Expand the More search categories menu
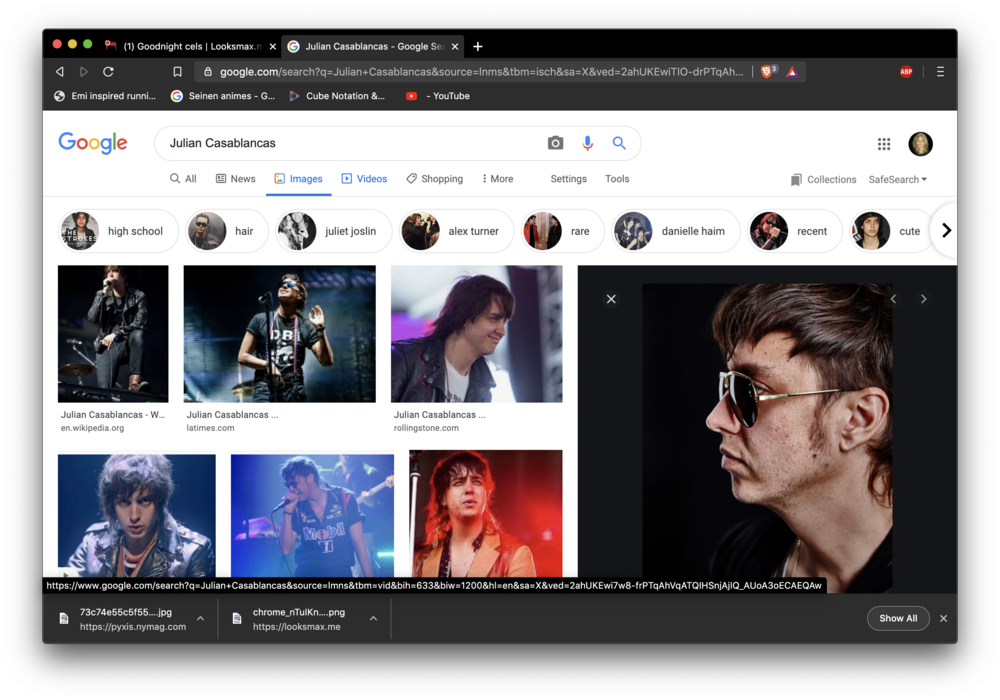 pos(497,179)
